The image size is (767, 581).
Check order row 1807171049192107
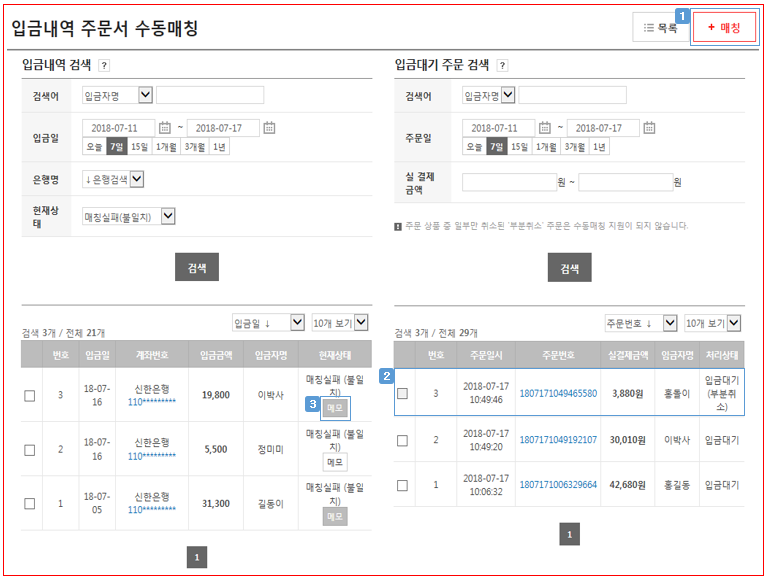pos(403,441)
